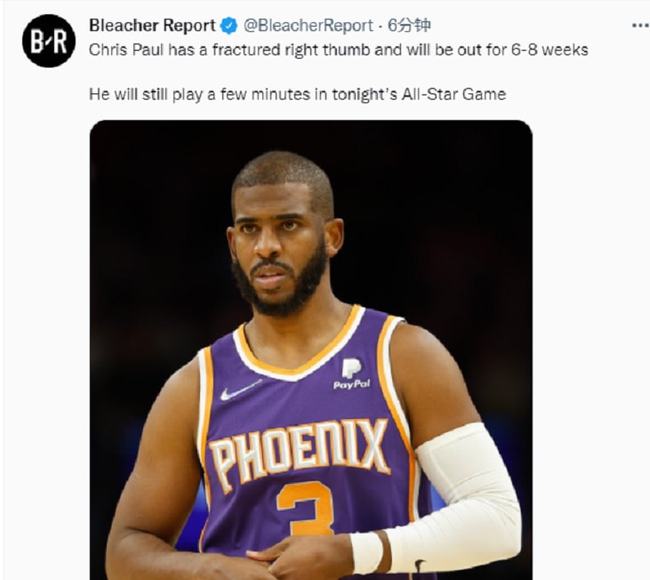Viewport: 650px width, 580px height.
Task: Click the '6-8 weeks' text in tweet
Action: [550, 50]
